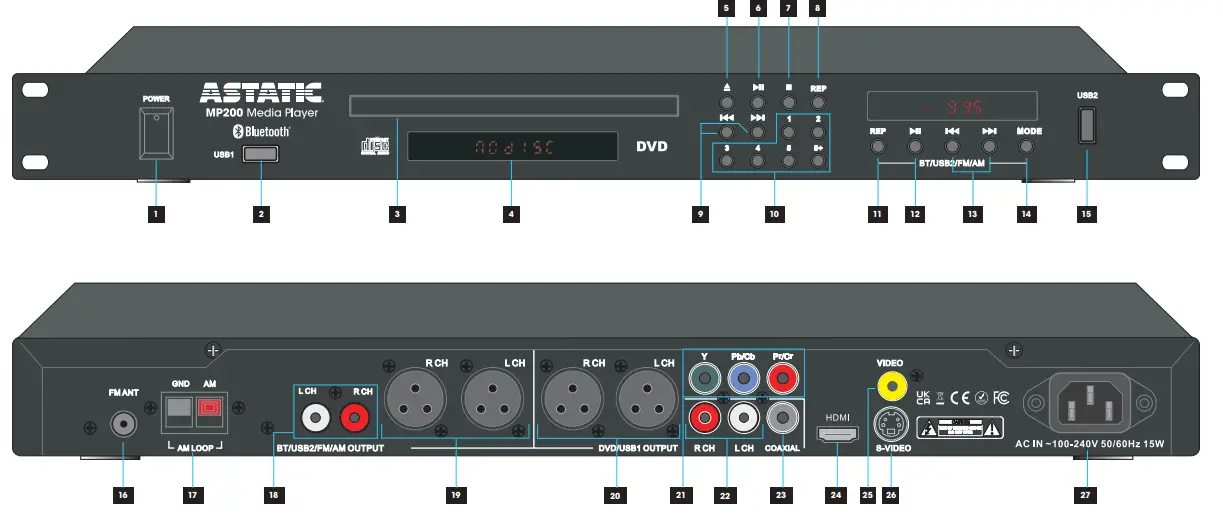Click the compact disc logo
Screen dimensions: 1223x521
[374, 147]
